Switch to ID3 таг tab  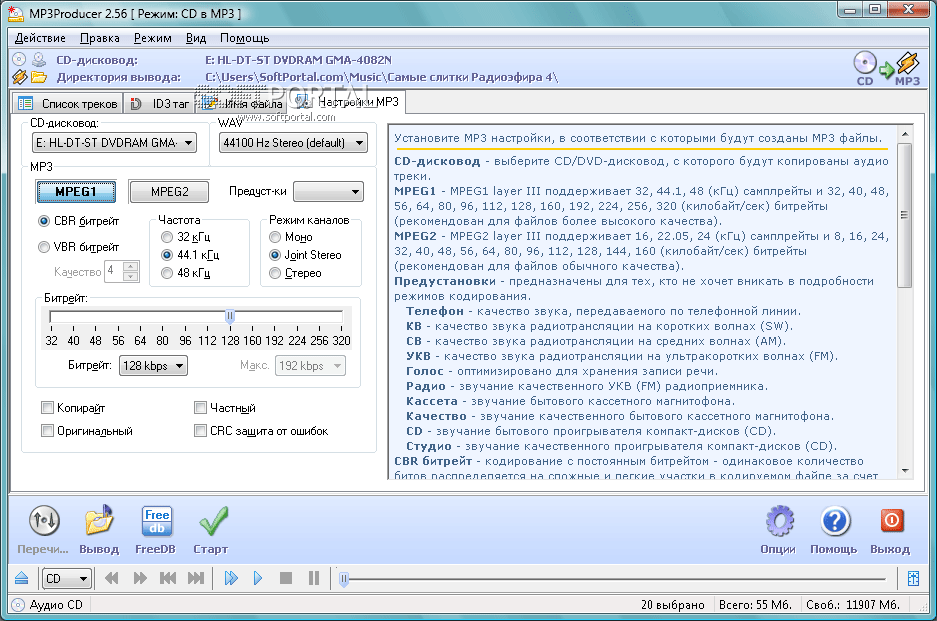coord(160,103)
